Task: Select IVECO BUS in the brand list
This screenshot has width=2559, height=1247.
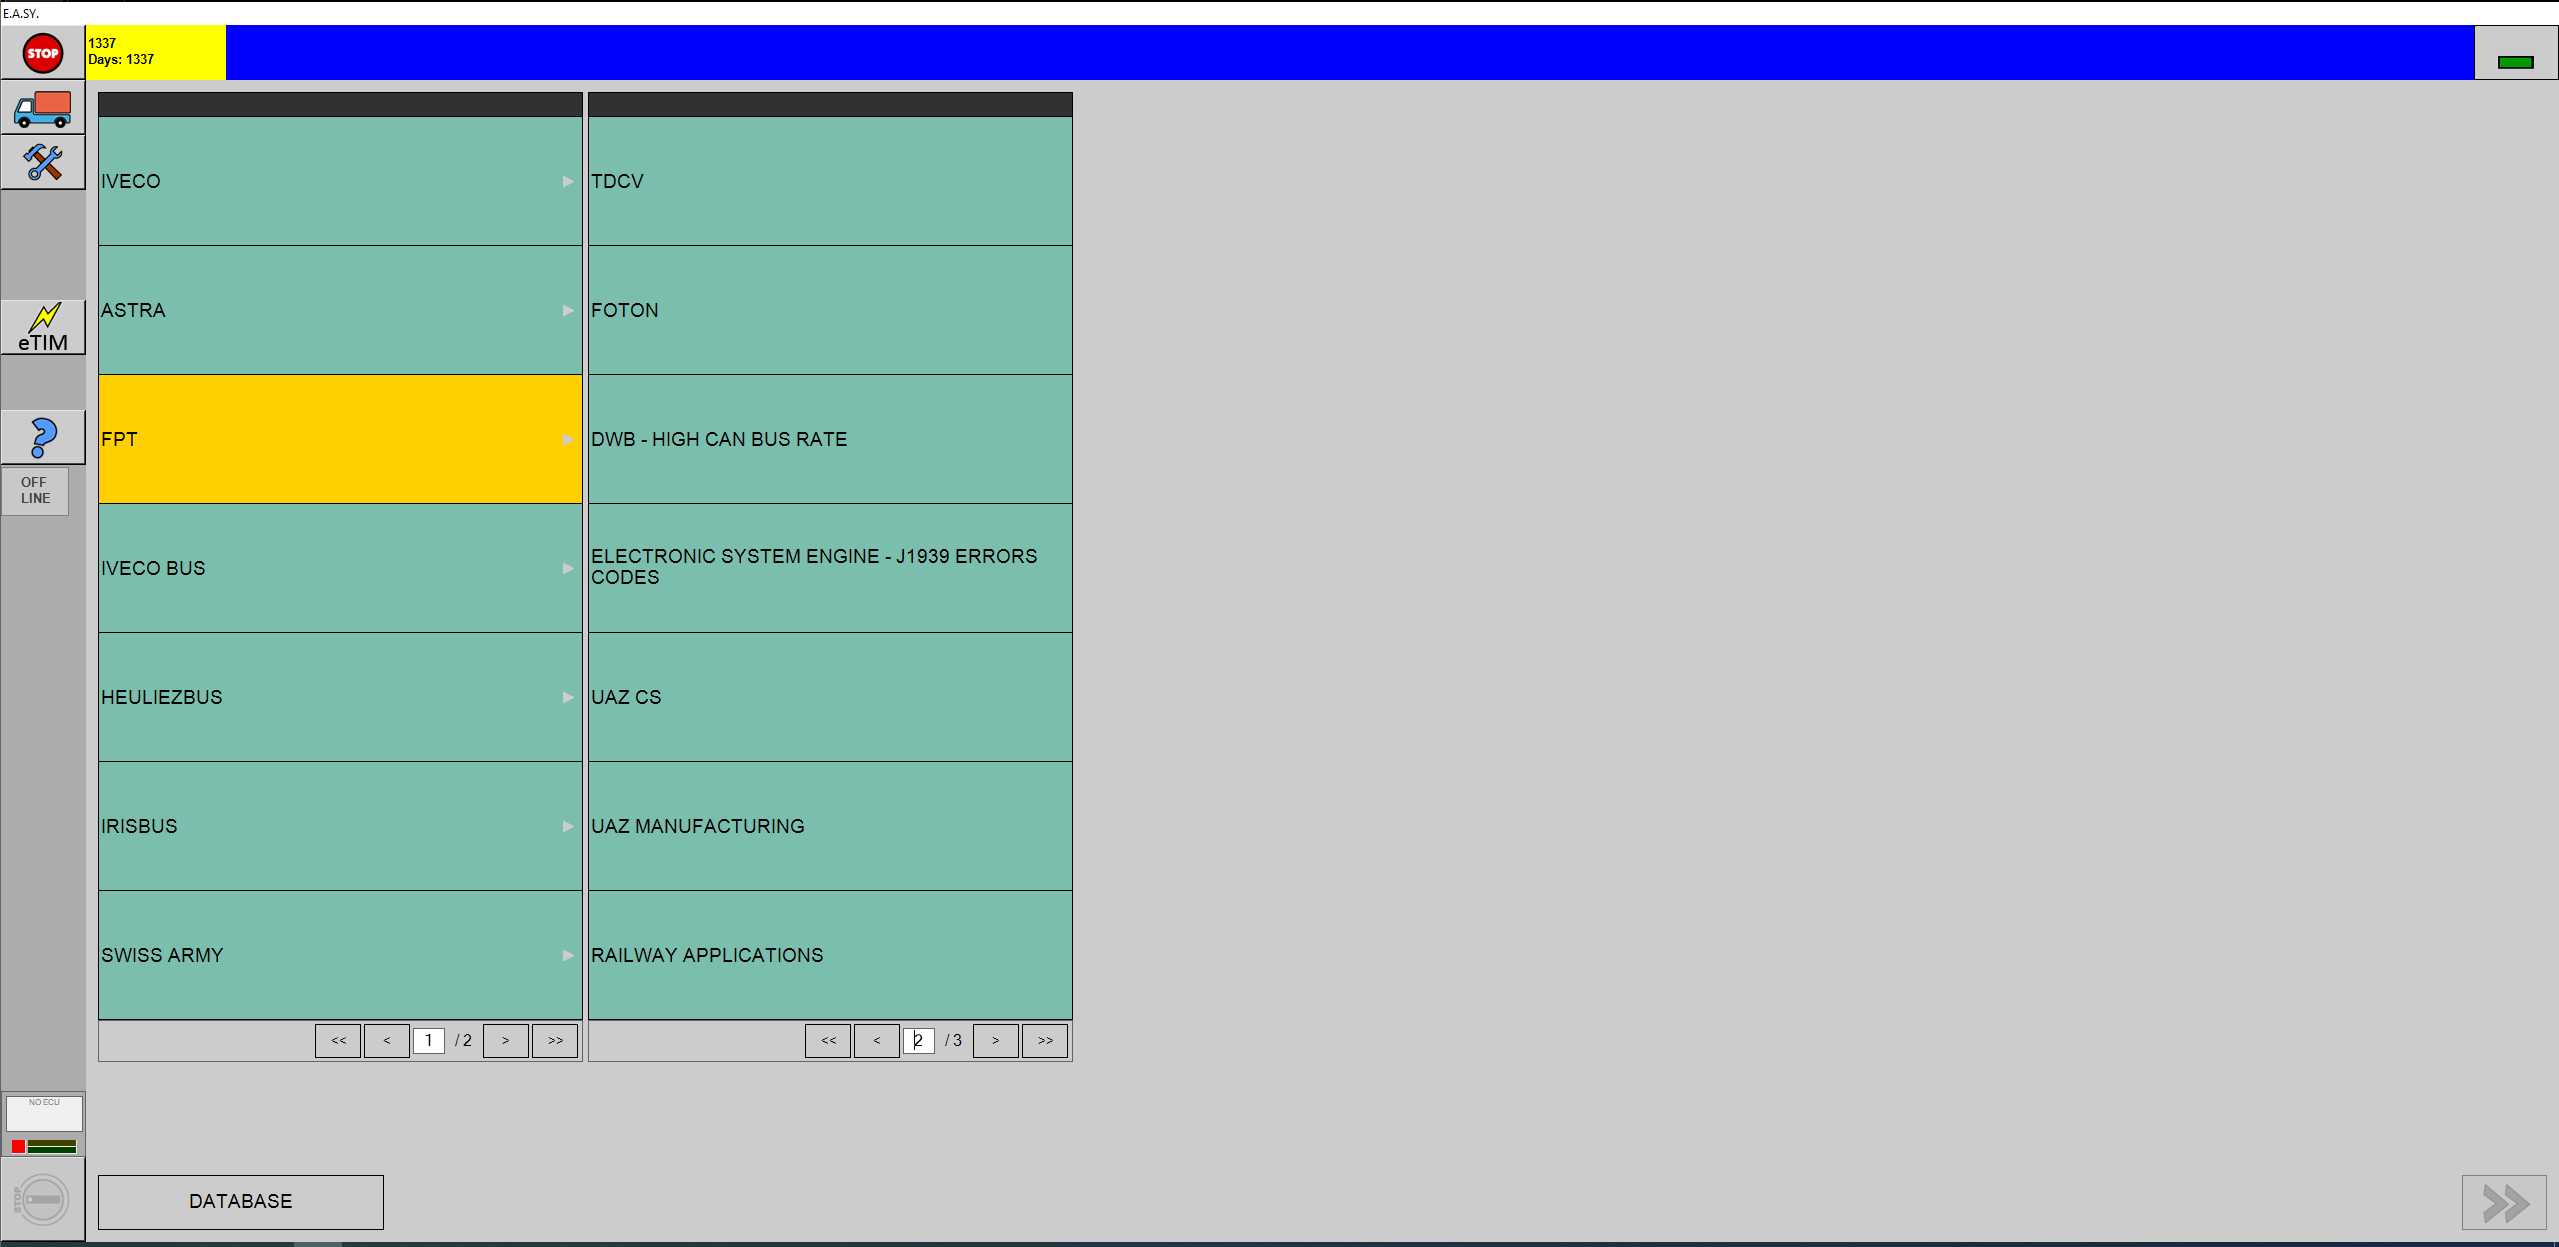Action: pyautogui.click(x=340, y=568)
